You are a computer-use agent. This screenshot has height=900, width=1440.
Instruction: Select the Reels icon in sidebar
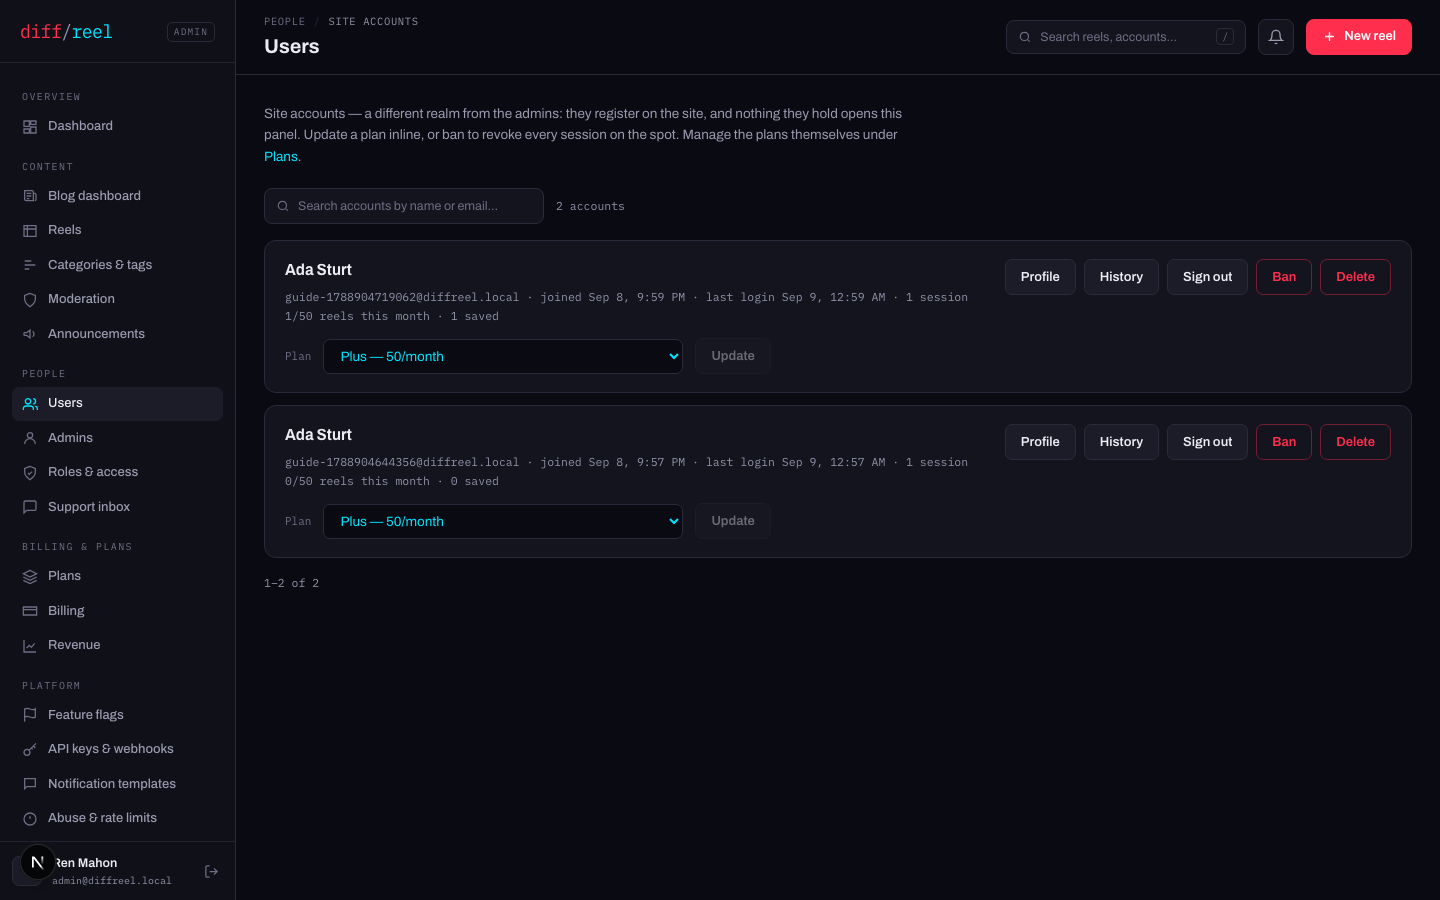30,231
